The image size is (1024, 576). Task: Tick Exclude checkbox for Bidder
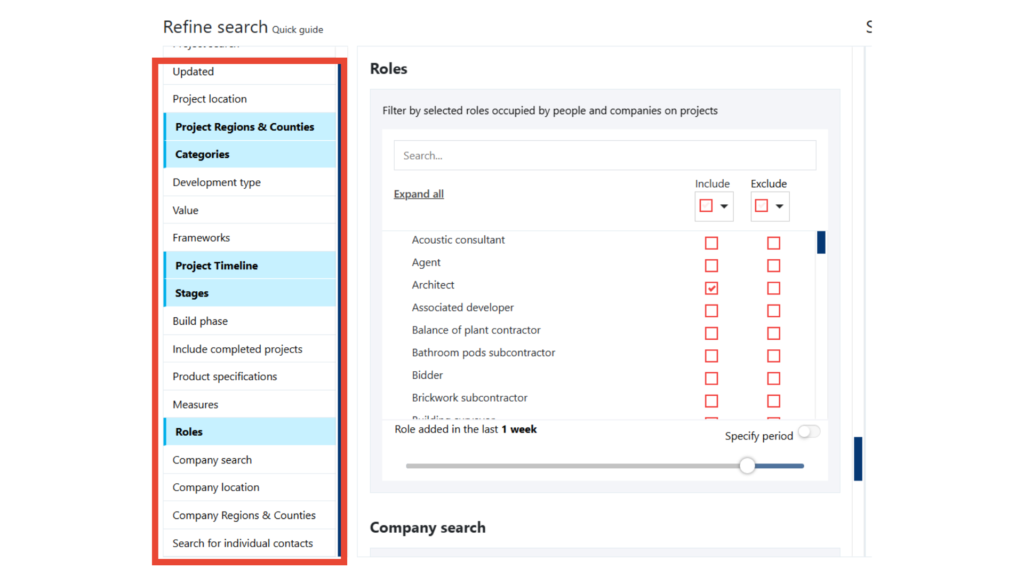[773, 378]
